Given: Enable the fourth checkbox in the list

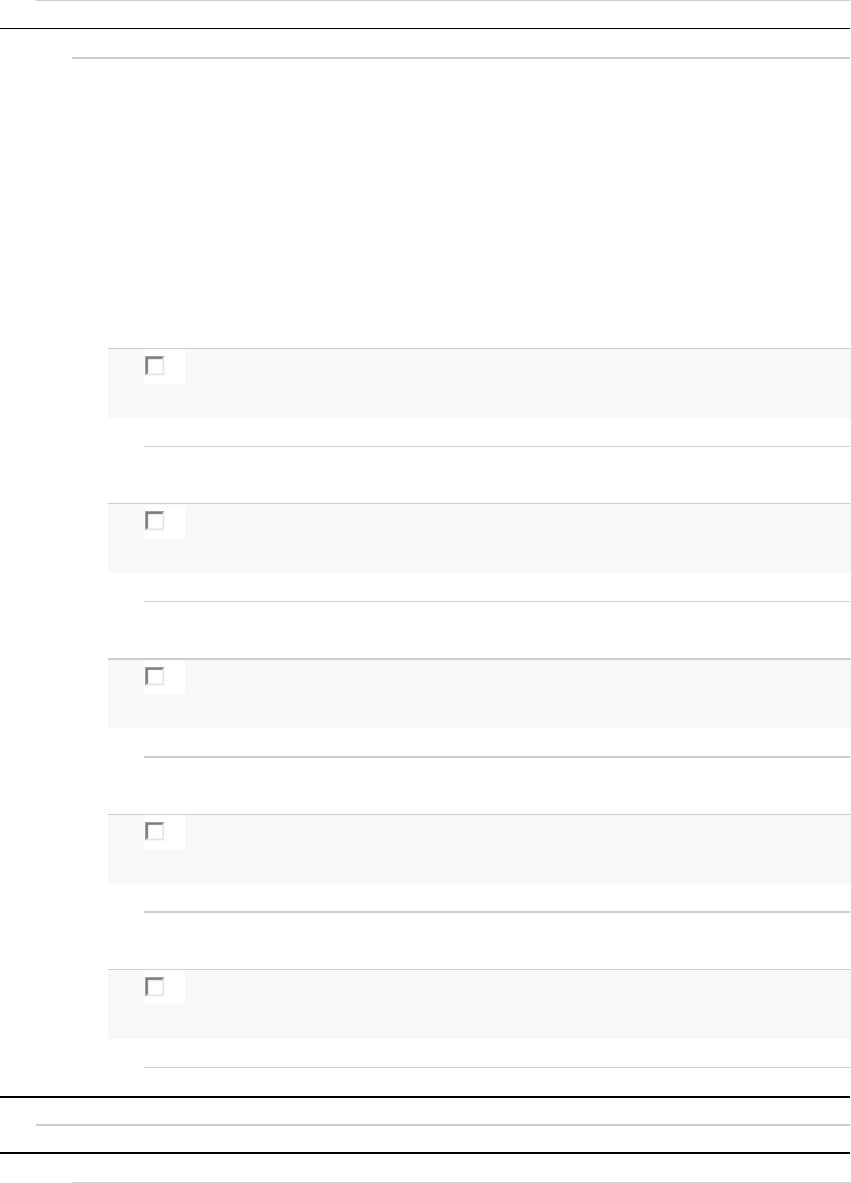Looking at the screenshot, I should 155,831.
